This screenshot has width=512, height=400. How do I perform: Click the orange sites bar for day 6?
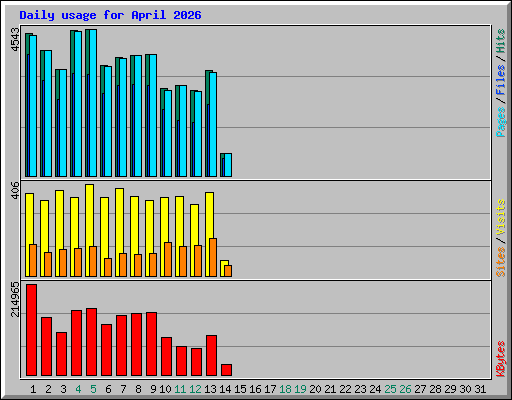[x=108, y=267]
